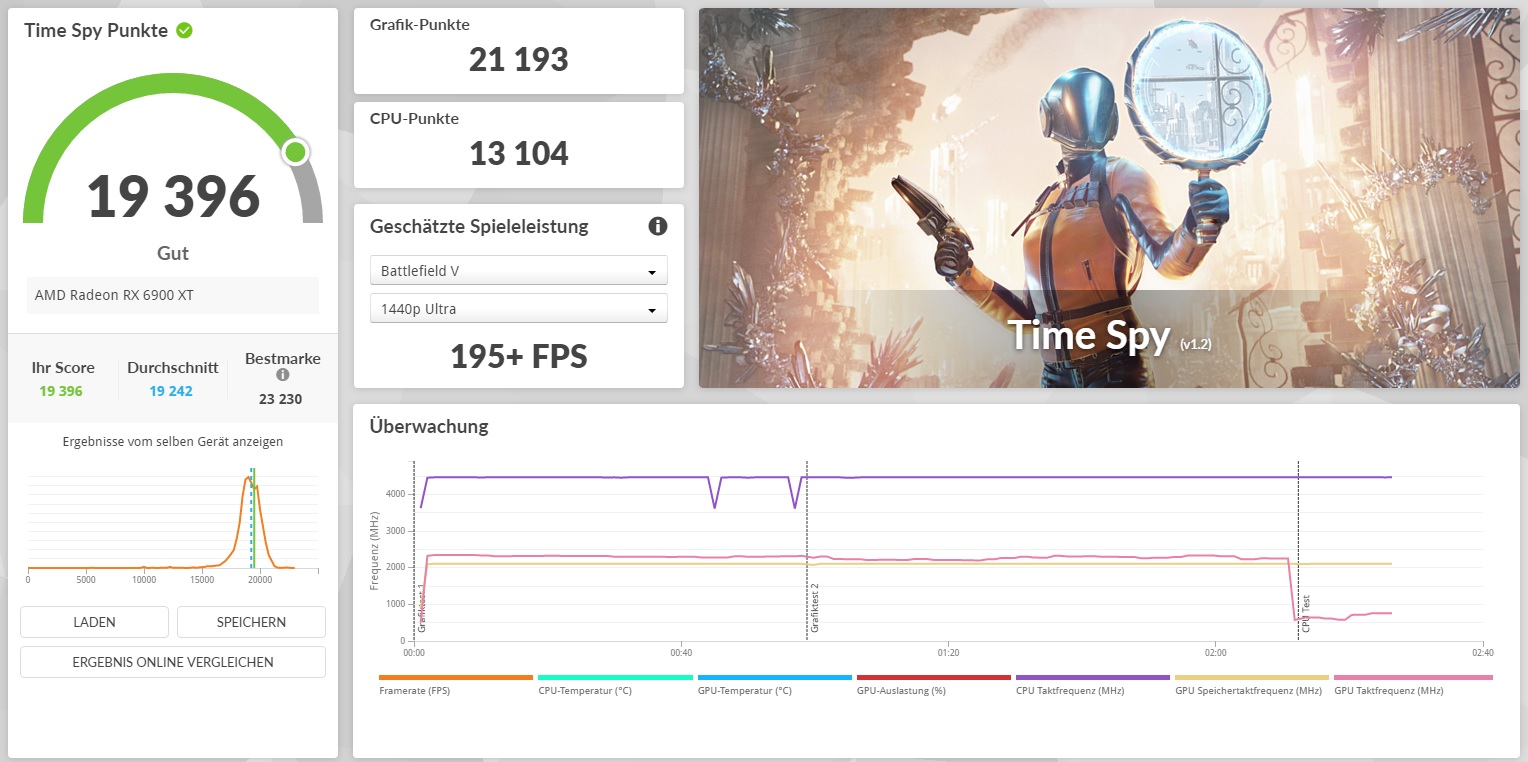Viewport: 1528px width, 762px height.
Task: Click the large 19 396 score number
Action: coord(173,197)
